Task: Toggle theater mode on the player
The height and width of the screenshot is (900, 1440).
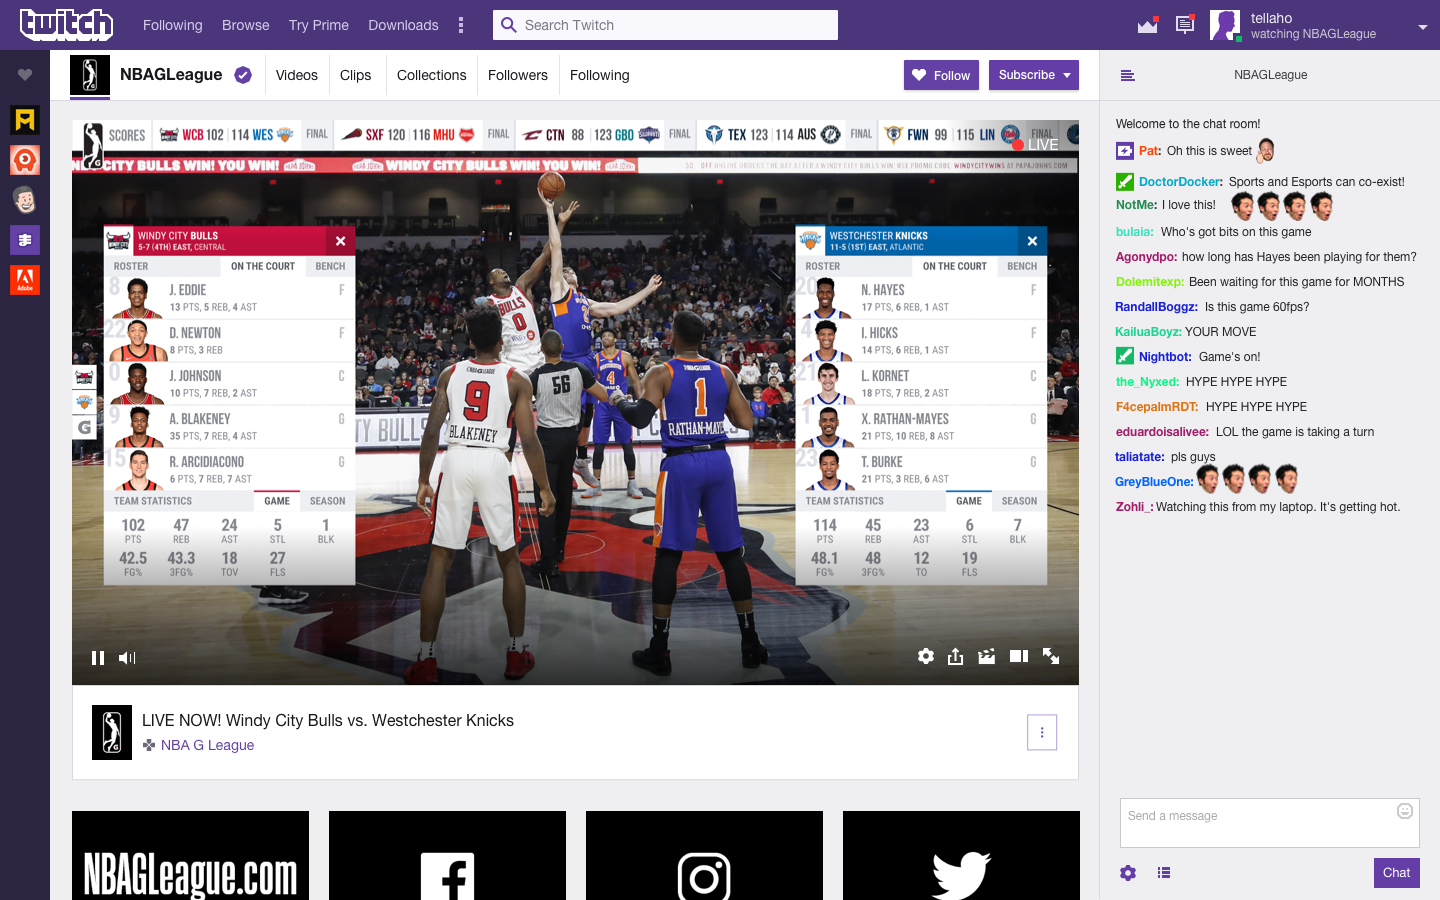Action: (x=1019, y=656)
